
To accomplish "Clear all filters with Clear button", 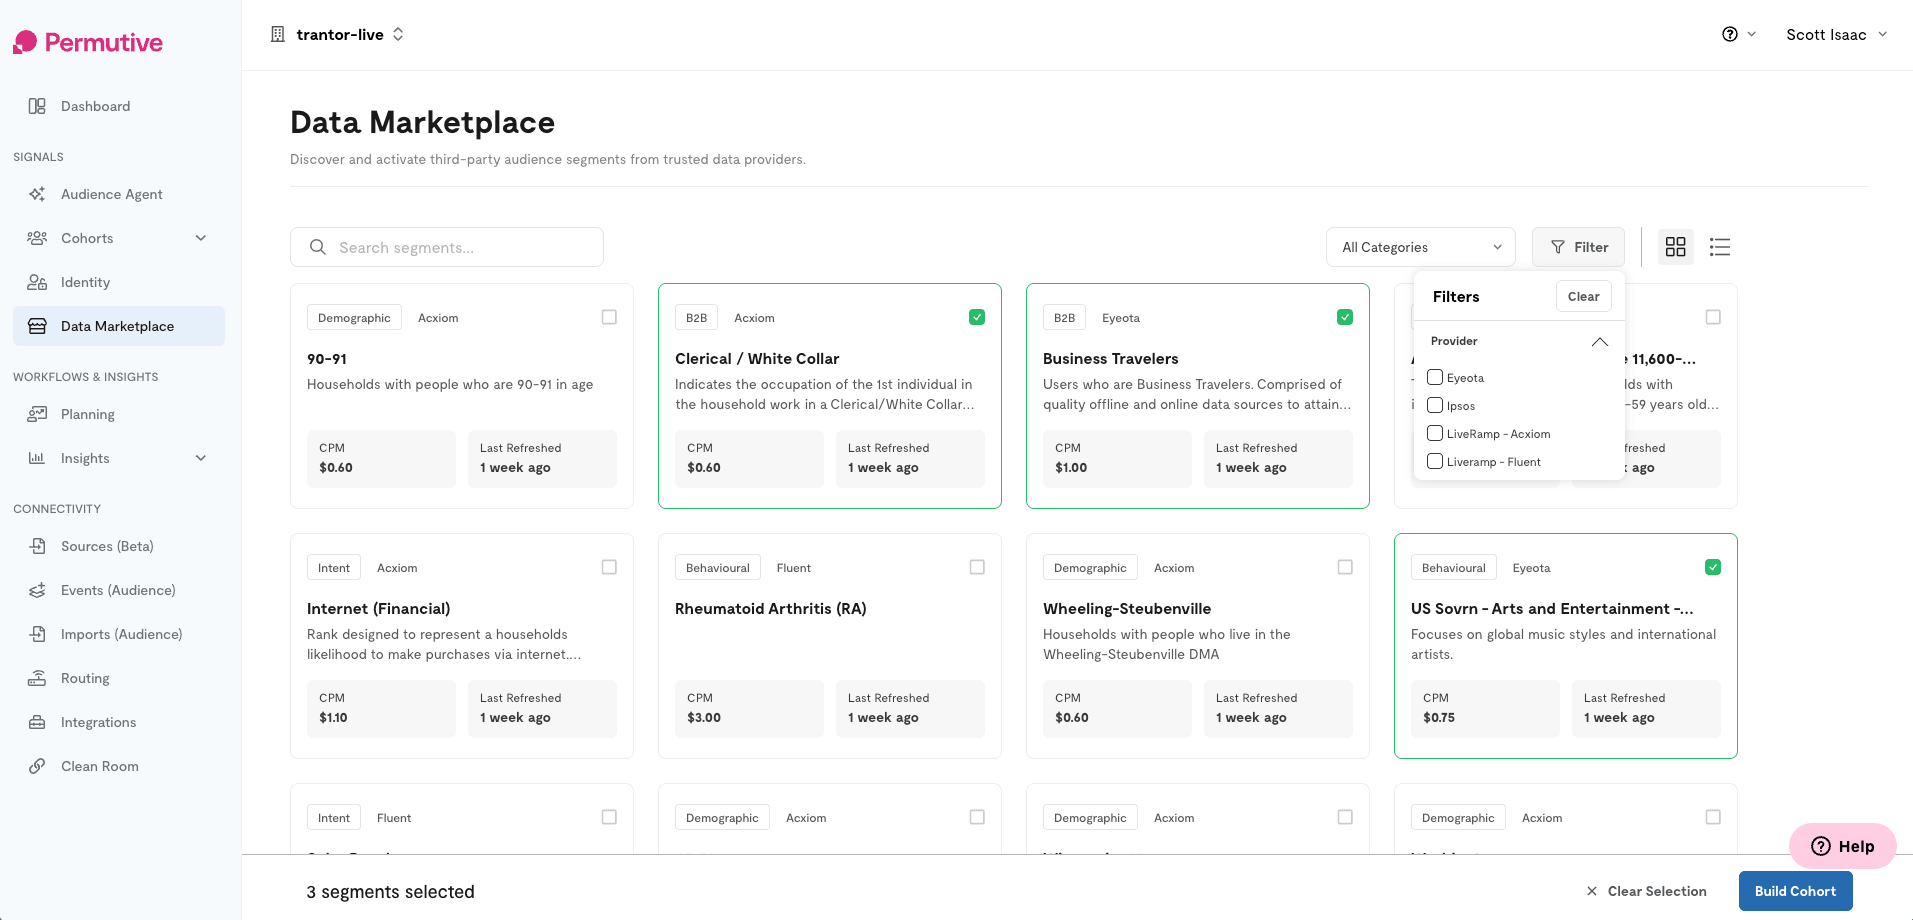I will tap(1584, 296).
